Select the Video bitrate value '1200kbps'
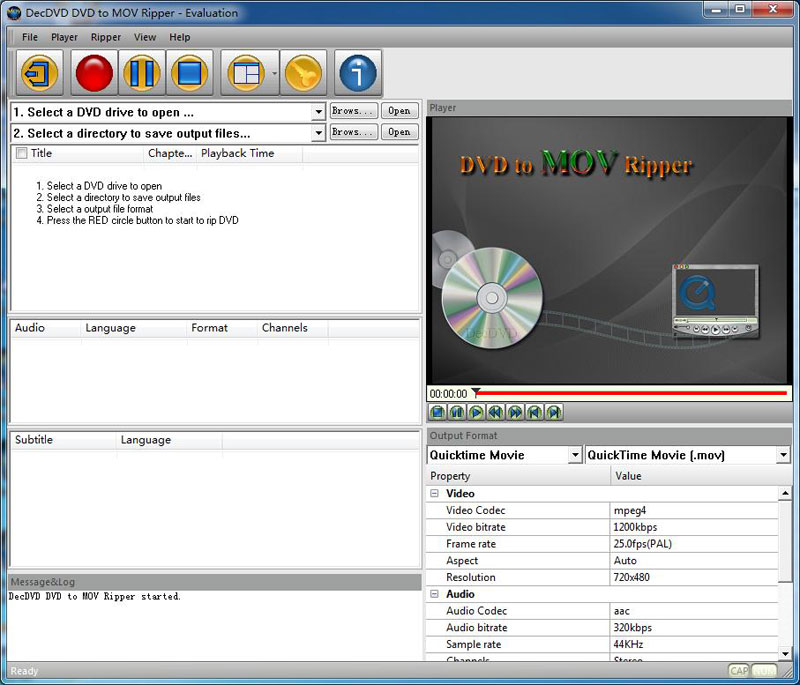Screen dimensions: 800x685 (x=694, y=527)
